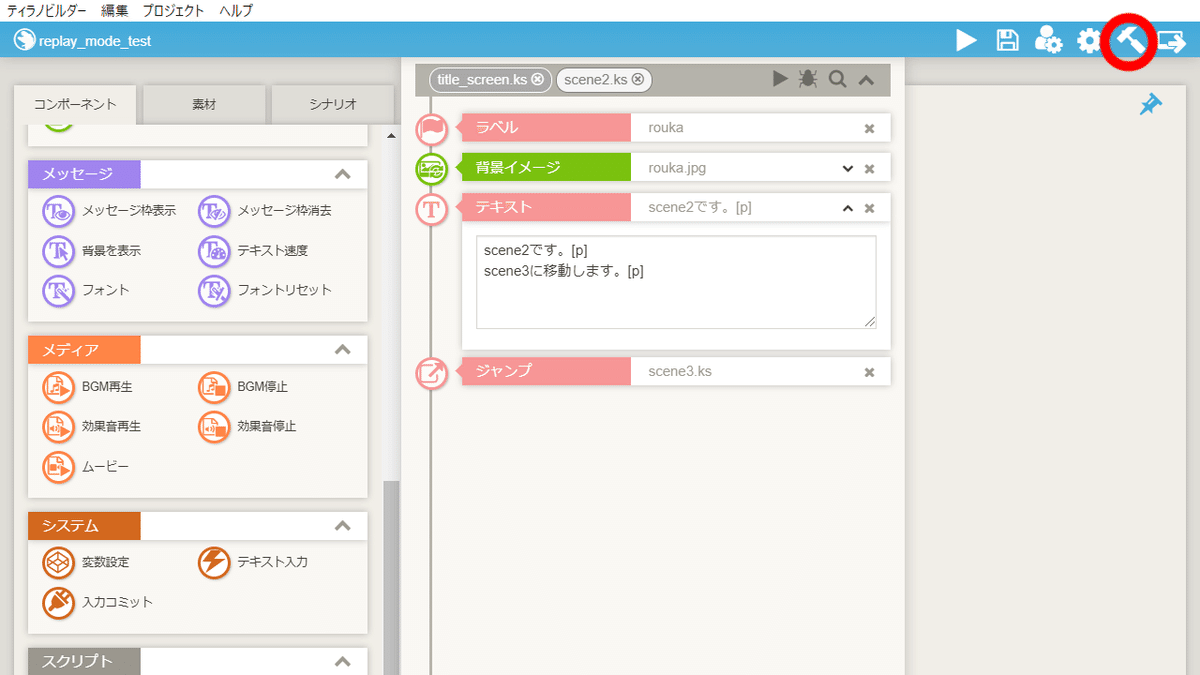
Task: Open the ティラノビルダー menu
Action: (x=46, y=11)
